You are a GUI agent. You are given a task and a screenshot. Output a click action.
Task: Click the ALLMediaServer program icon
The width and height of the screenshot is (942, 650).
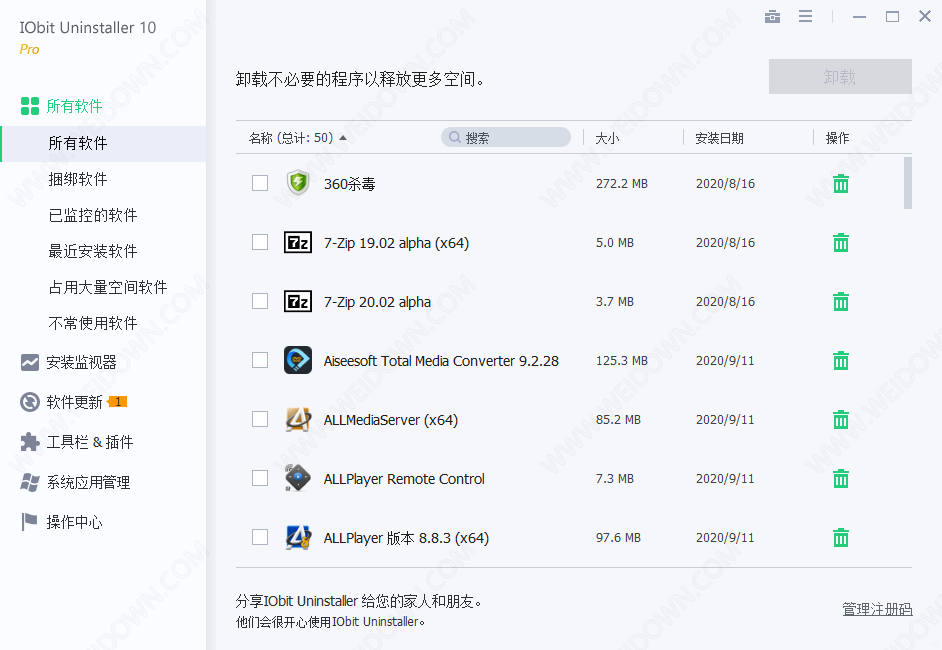298,419
